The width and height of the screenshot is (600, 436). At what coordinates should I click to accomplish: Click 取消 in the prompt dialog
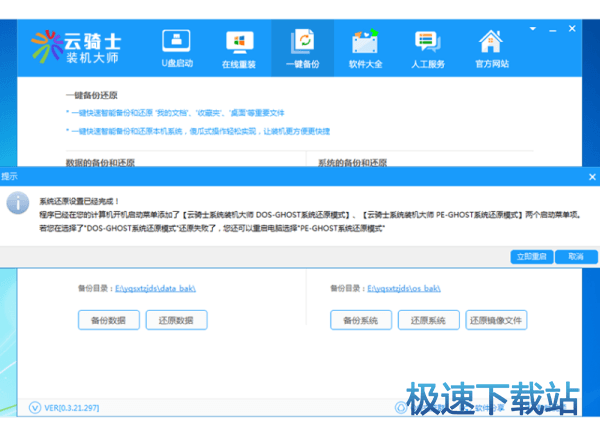tap(576, 256)
